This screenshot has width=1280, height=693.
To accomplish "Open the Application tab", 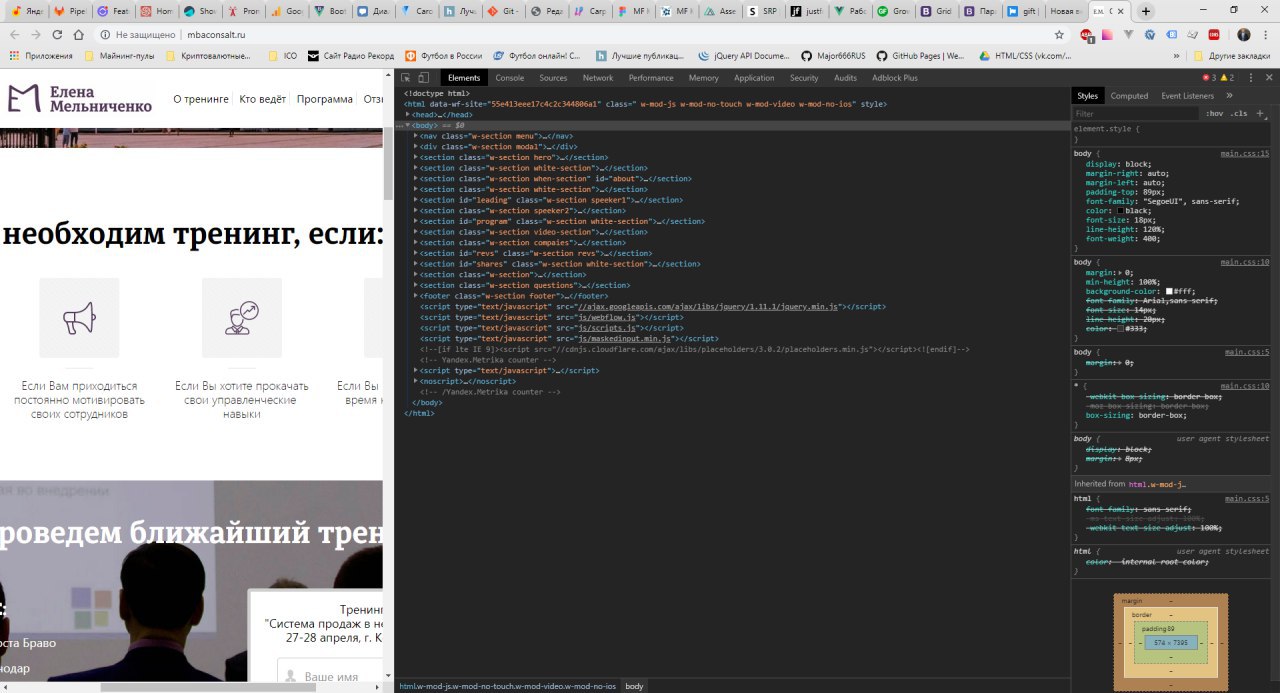I will [754, 78].
